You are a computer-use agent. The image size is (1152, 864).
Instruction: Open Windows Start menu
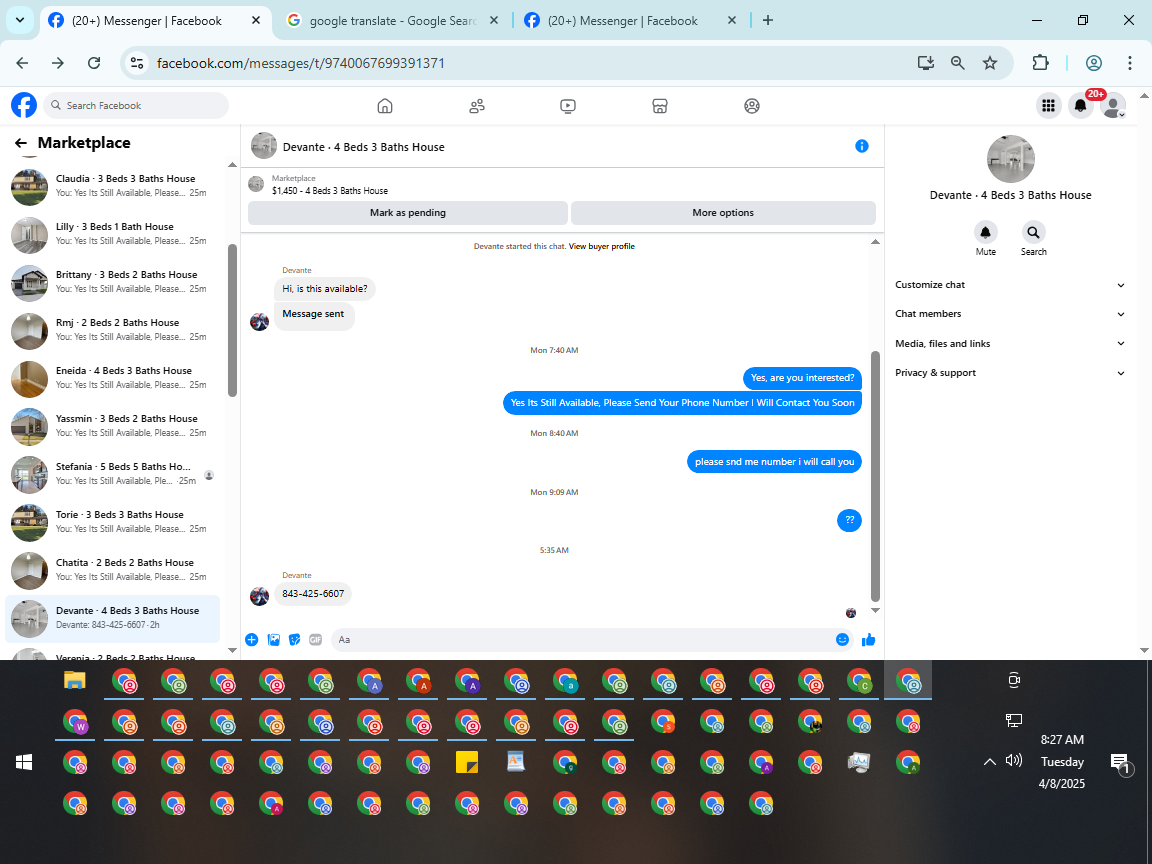(x=24, y=763)
